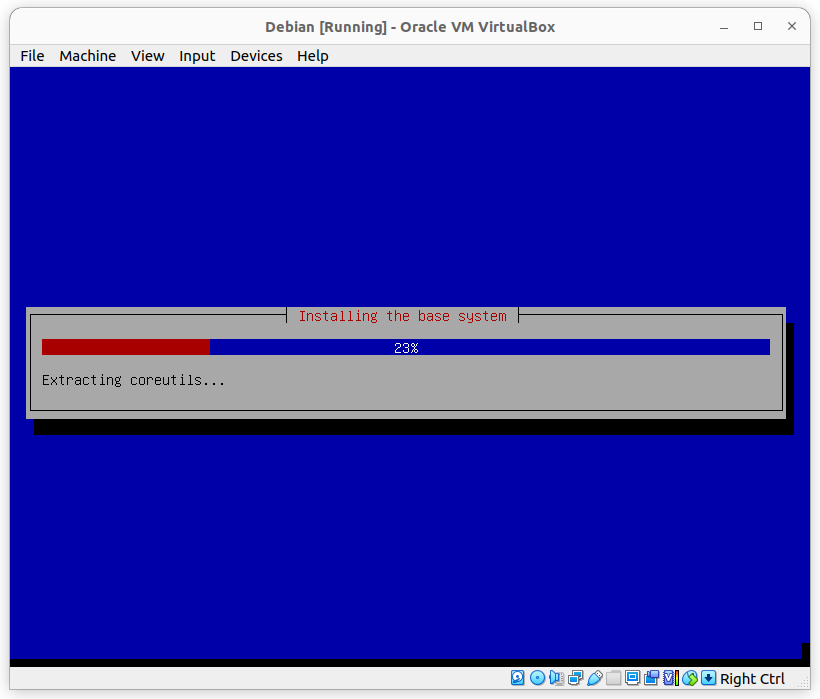Open the File menu
The height and width of the screenshot is (699, 820).
tap(31, 56)
